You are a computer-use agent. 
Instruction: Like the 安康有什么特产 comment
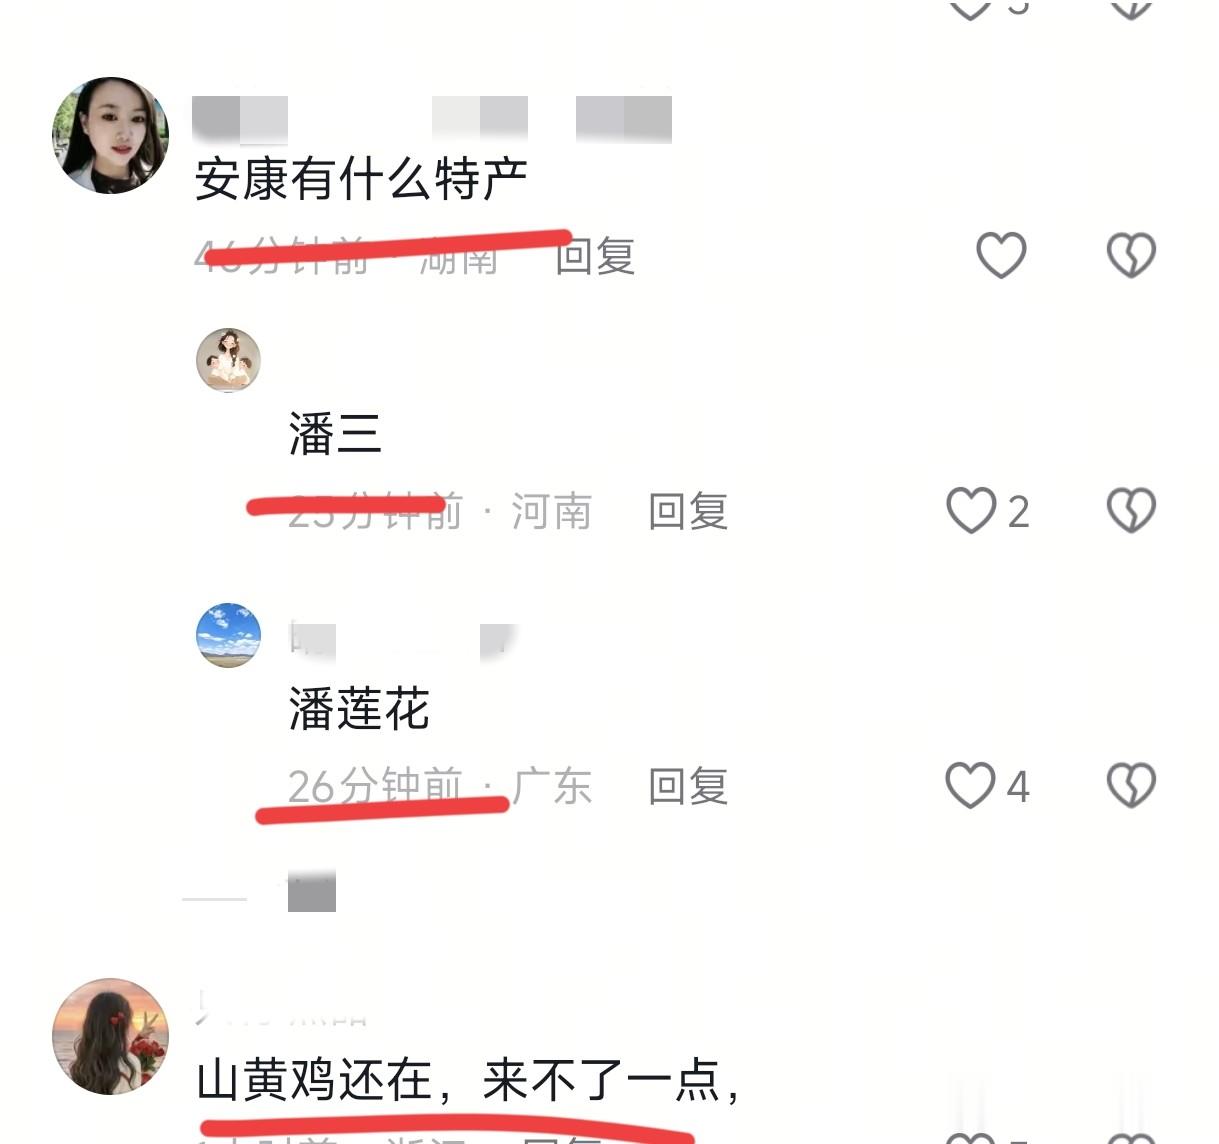pos(1001,255)
